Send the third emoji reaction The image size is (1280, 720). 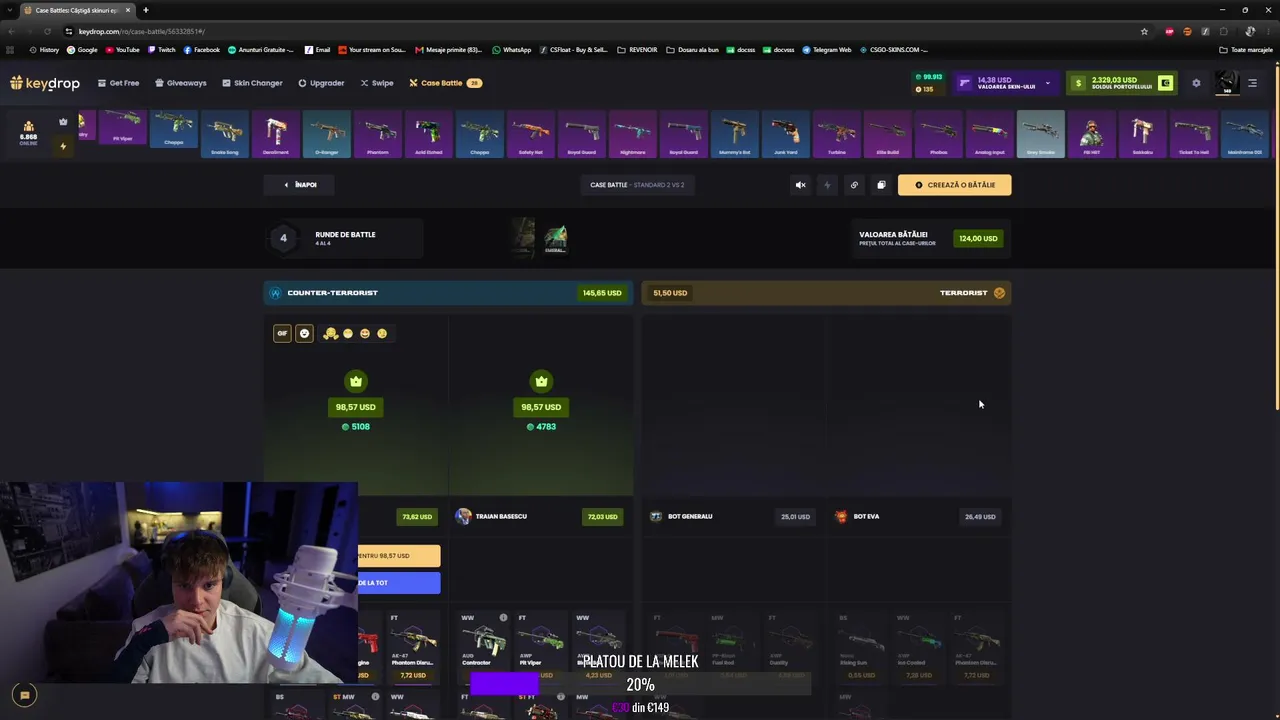(x=365, y=333)
